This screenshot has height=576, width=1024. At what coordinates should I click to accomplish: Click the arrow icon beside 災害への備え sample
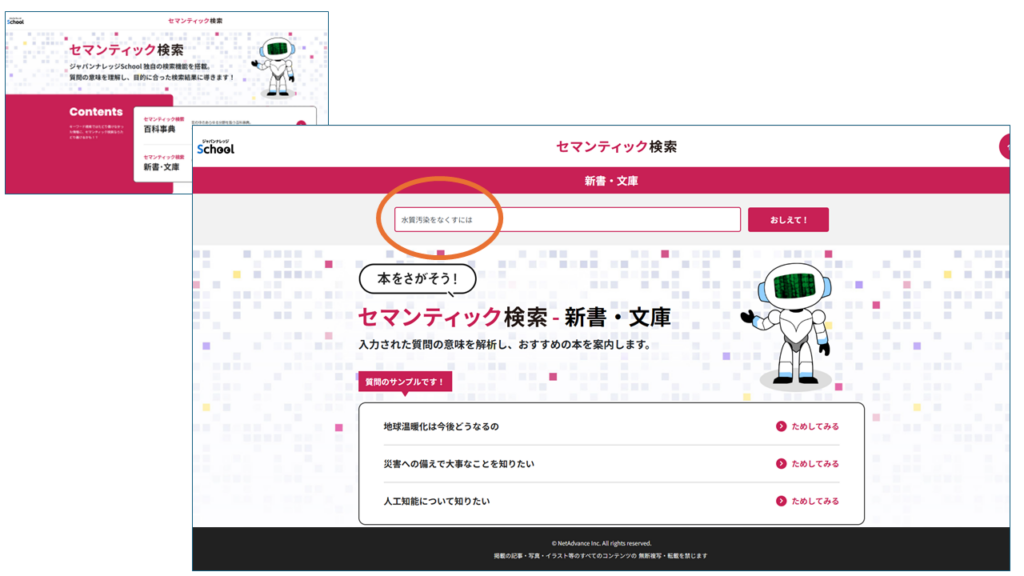(781, 464)
